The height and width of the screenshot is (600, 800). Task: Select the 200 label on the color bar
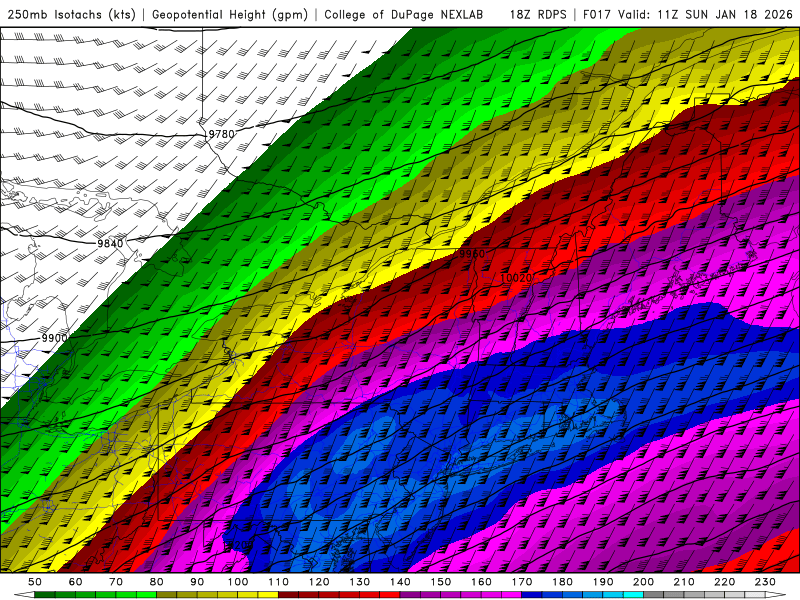643,582
